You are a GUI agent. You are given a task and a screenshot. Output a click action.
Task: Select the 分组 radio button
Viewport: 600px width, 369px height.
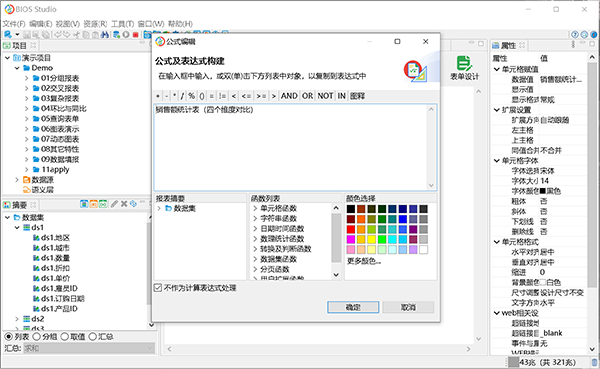coord(37,337)
